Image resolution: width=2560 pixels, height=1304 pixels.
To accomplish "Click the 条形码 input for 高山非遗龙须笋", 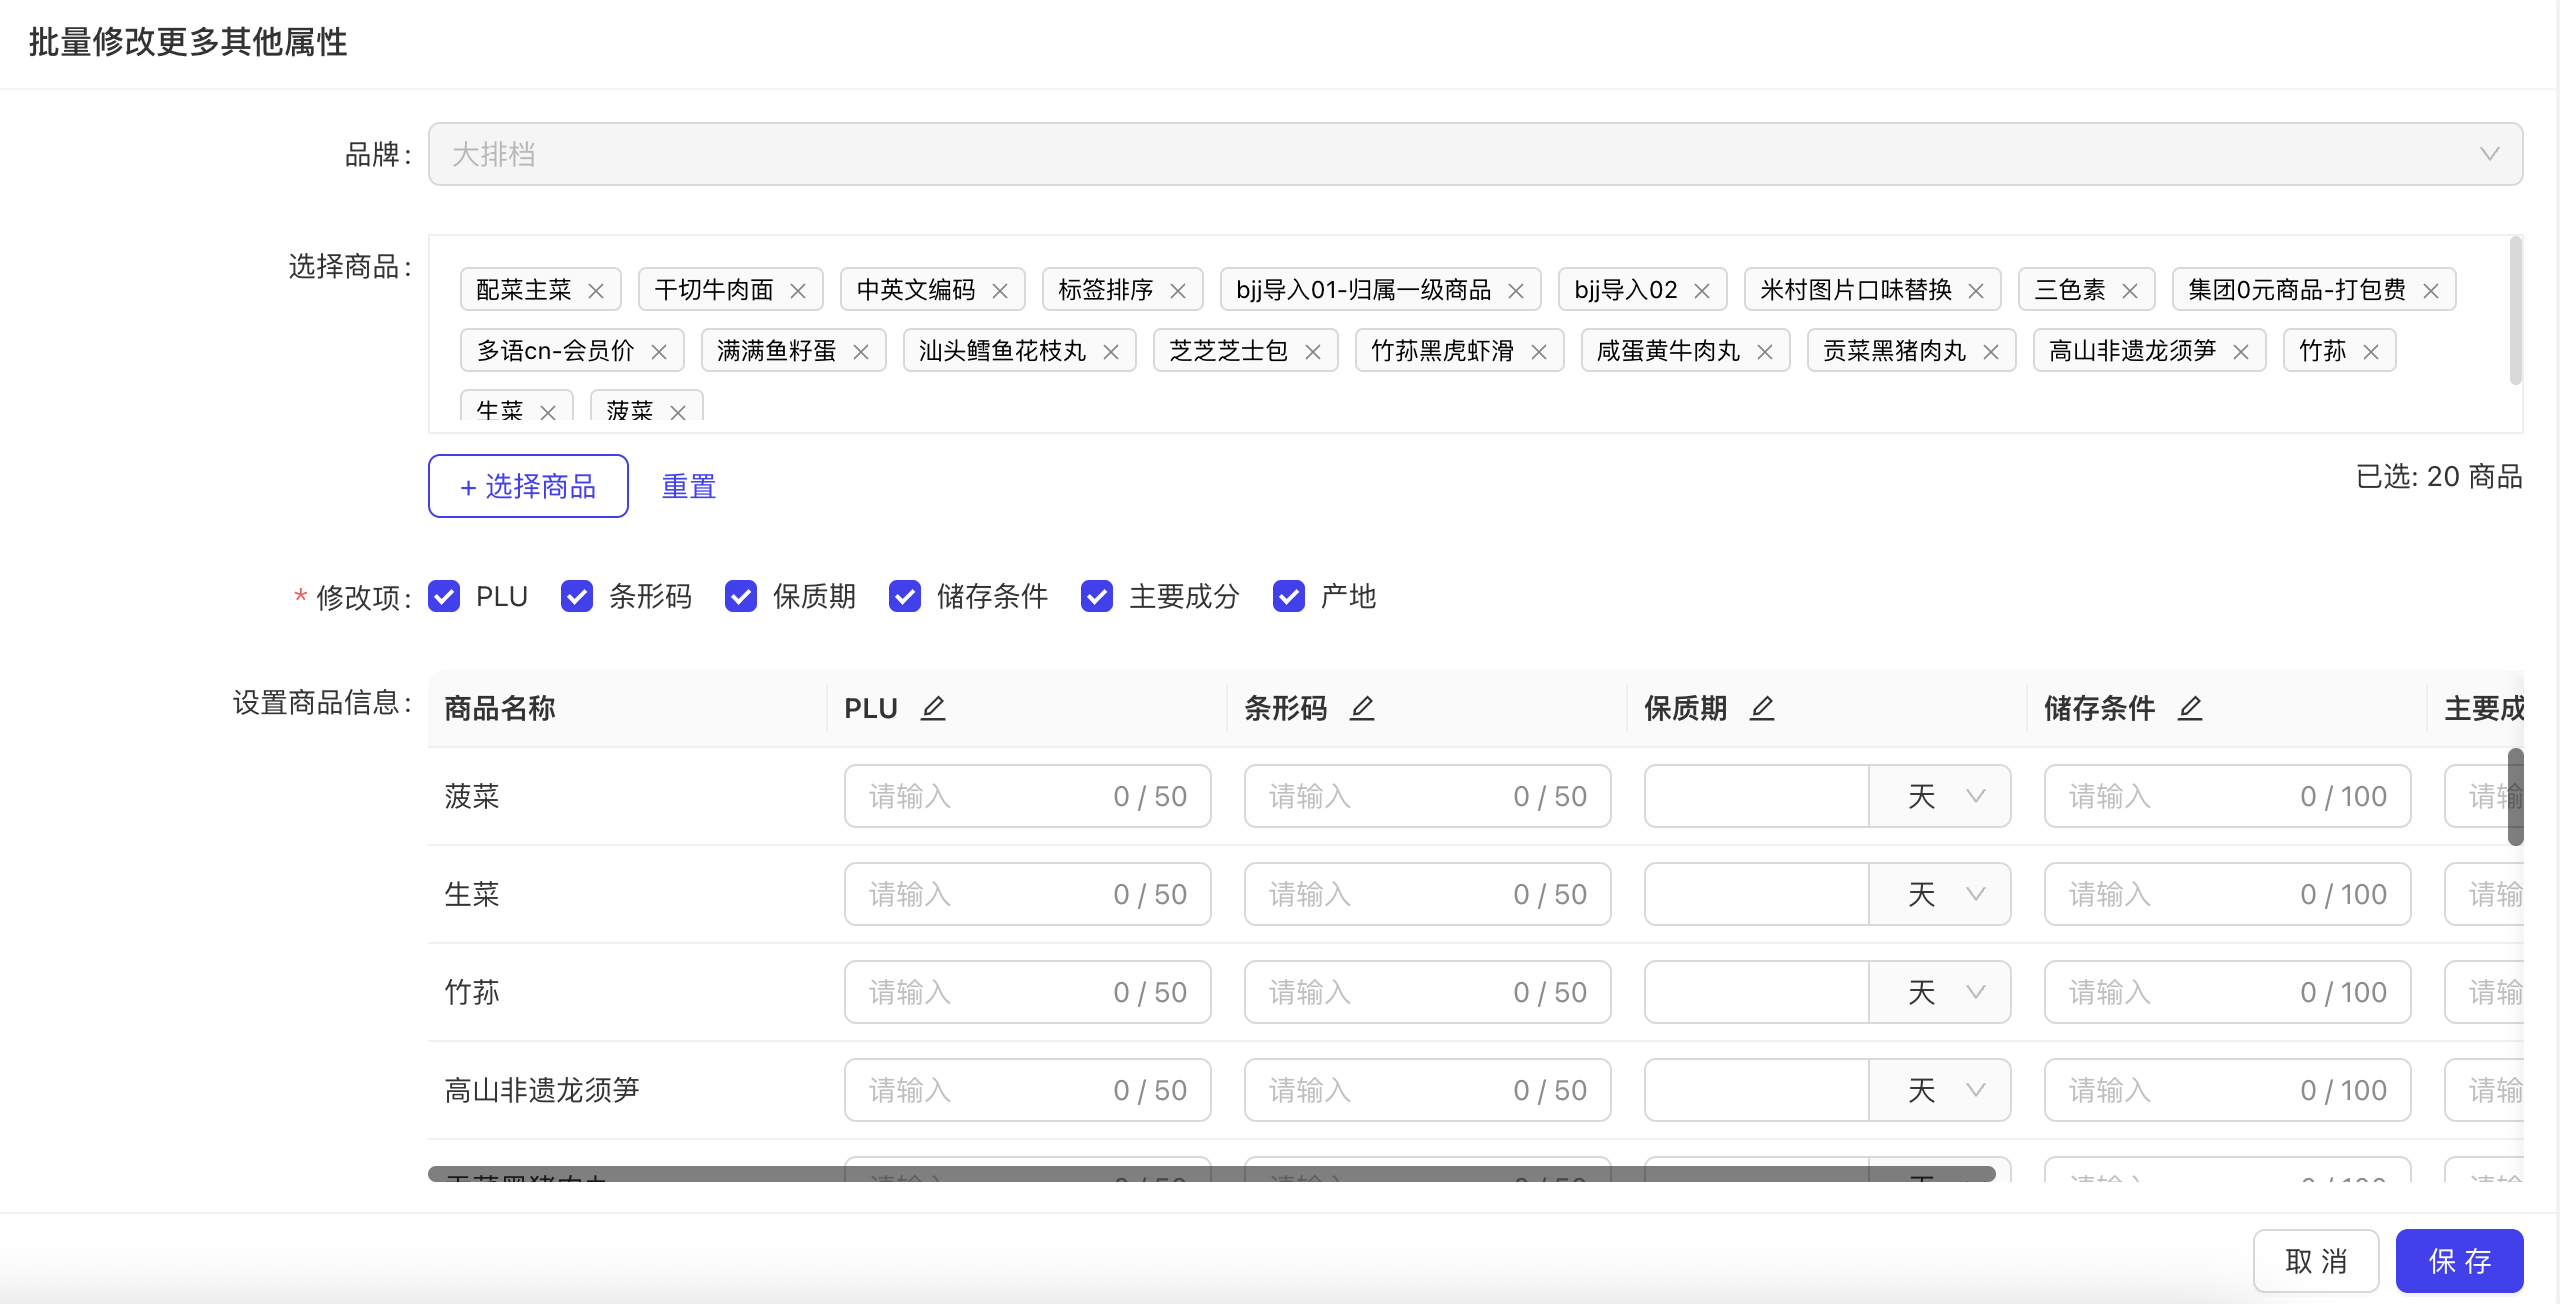I will [x=1428, y=1090].
